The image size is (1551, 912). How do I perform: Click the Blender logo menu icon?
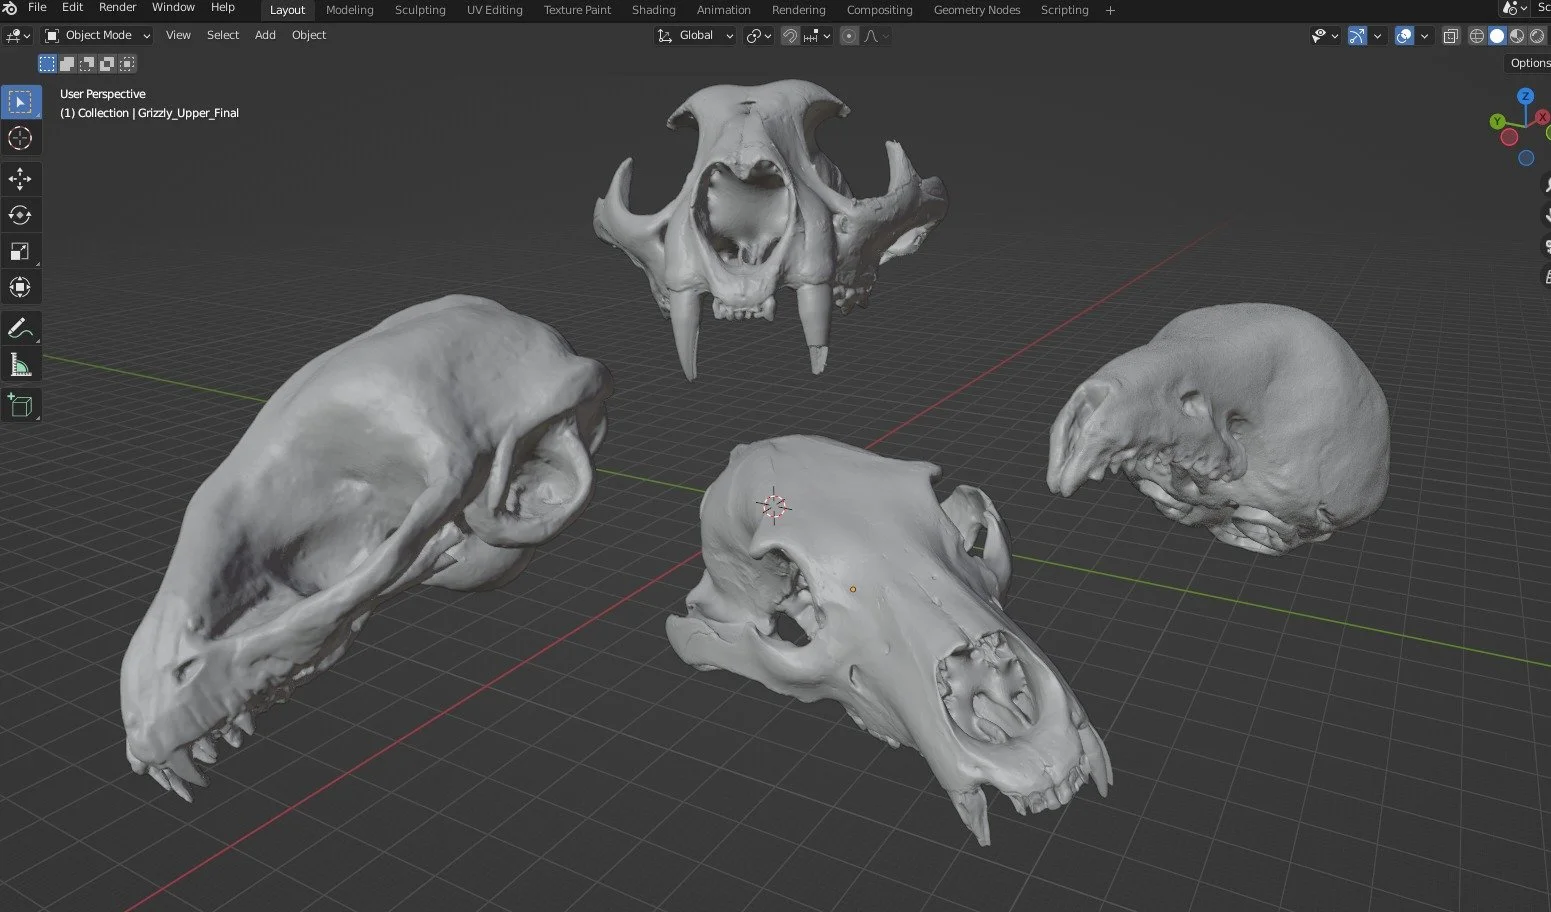point(10,8)
